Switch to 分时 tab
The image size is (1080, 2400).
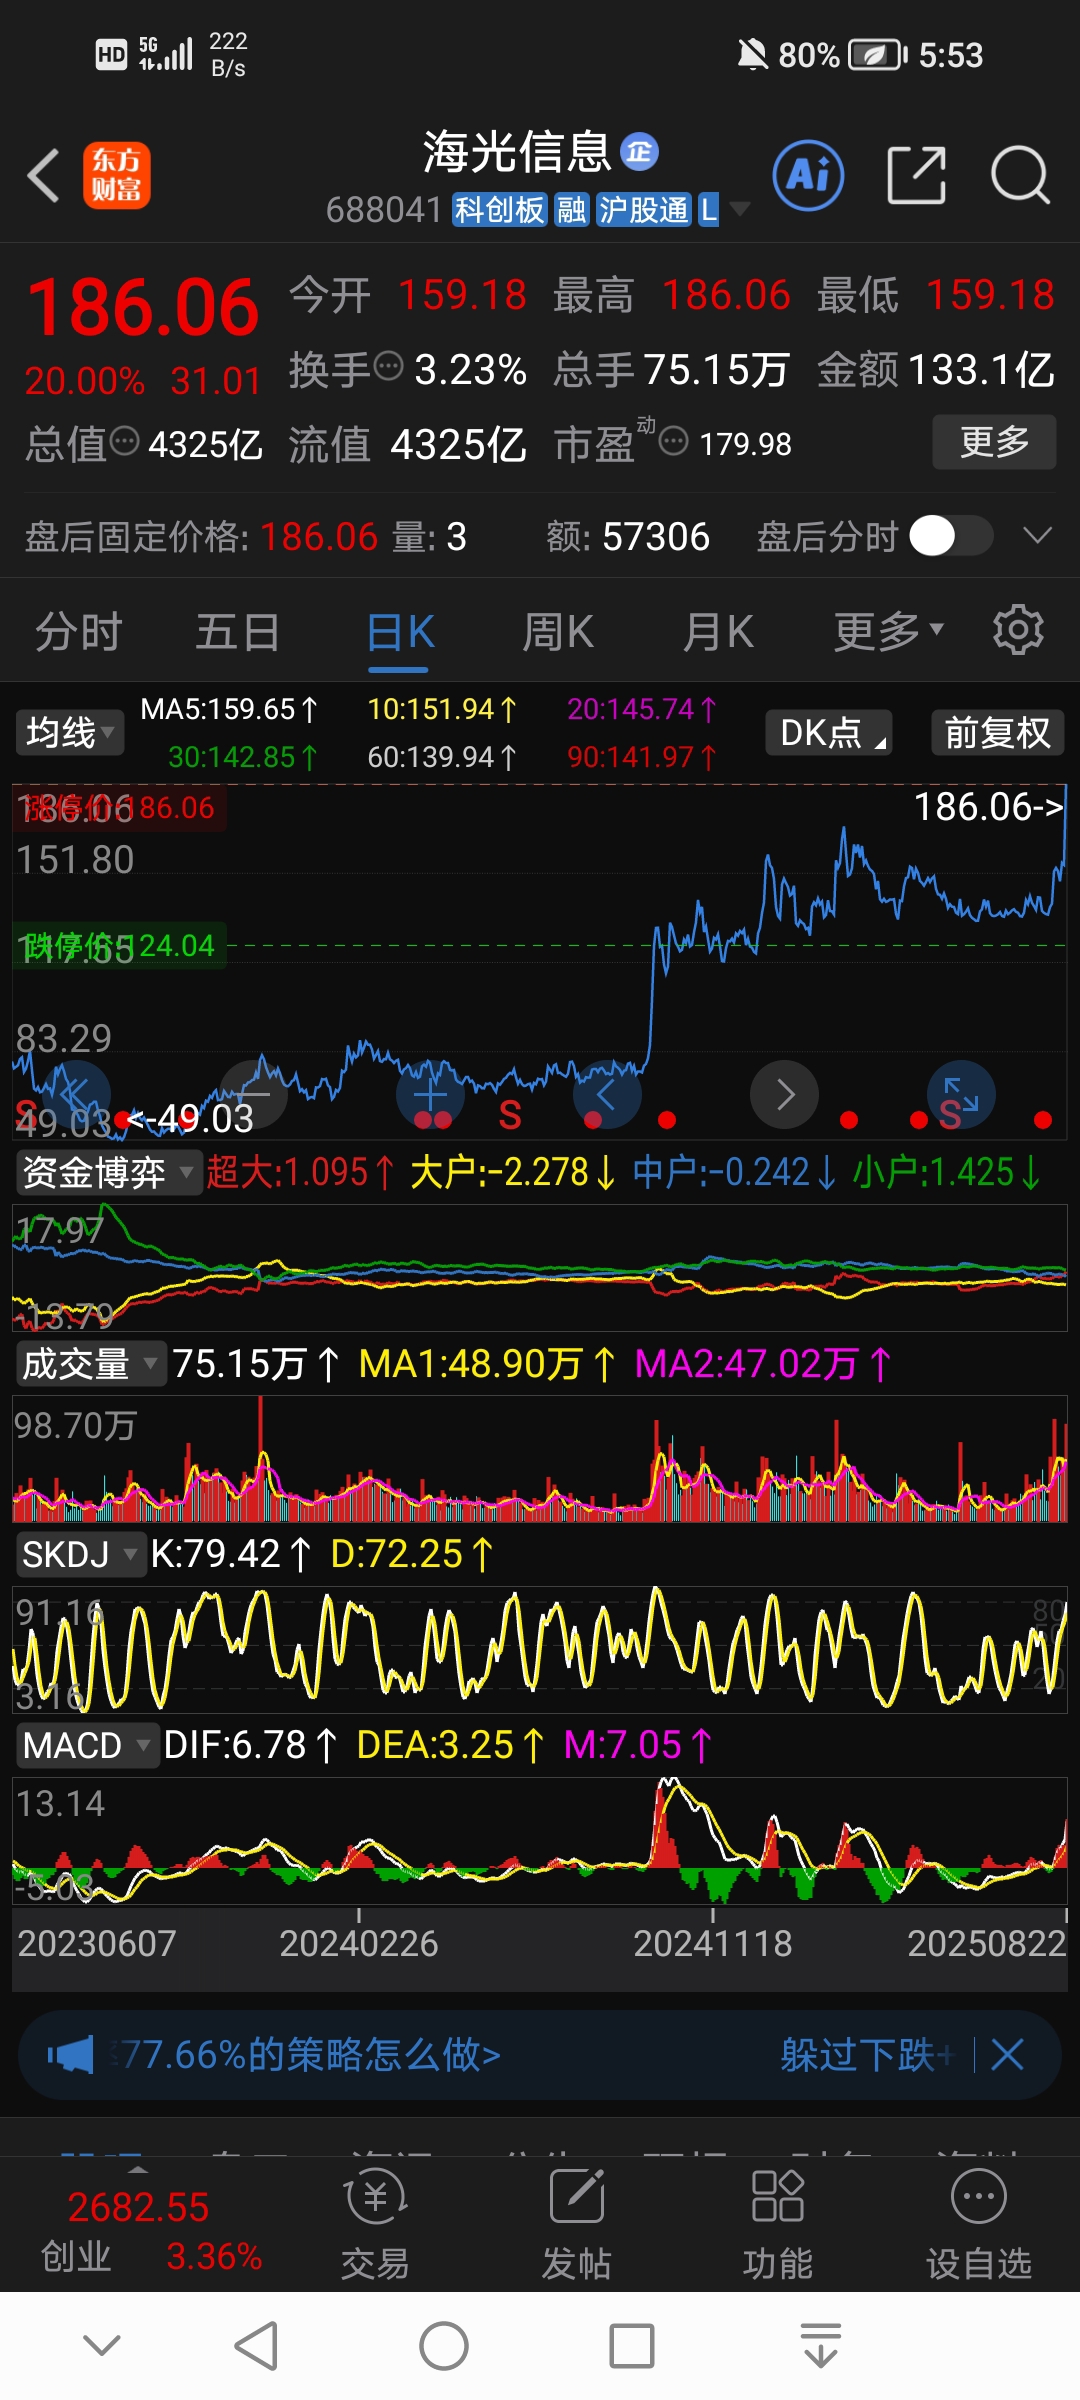(x=78, y=632)
